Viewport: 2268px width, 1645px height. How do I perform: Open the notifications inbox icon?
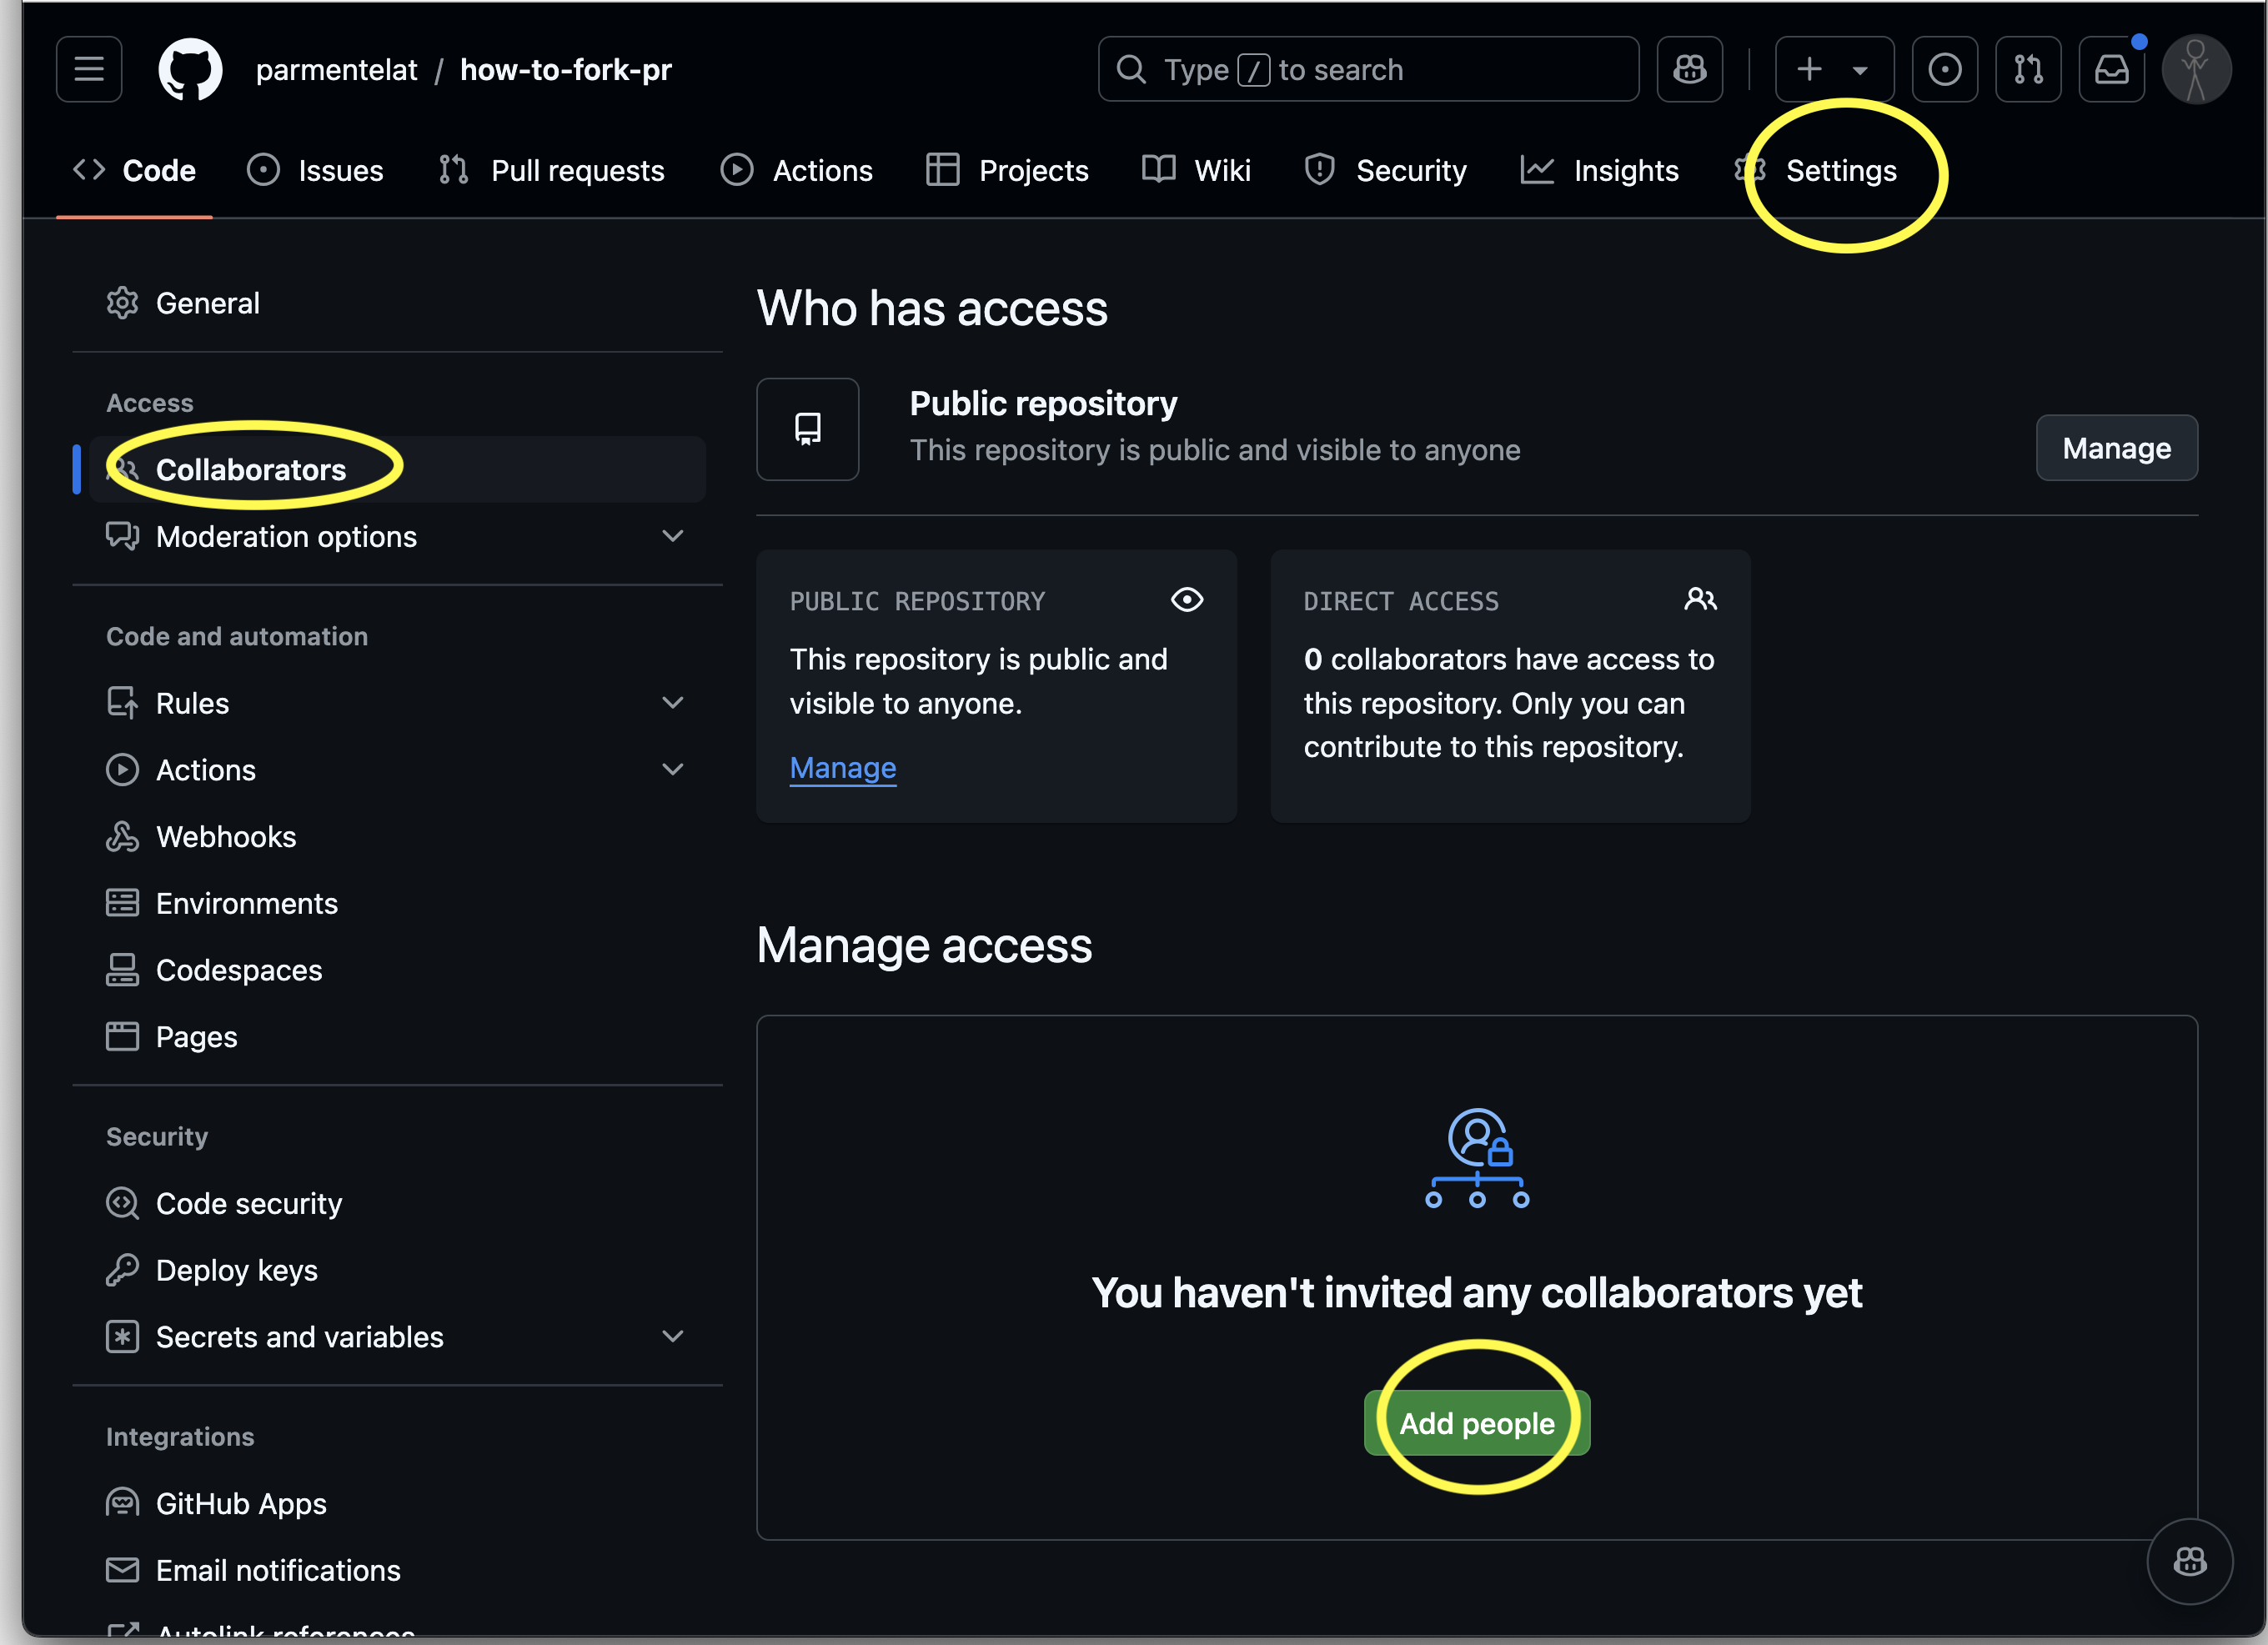pos(2111,69)
